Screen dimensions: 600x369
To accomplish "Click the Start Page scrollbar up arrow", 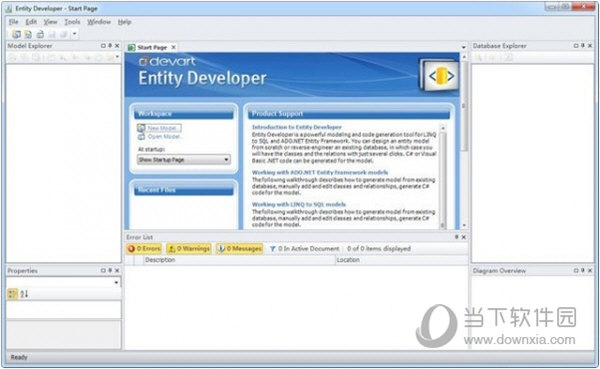I will [464, 57].
